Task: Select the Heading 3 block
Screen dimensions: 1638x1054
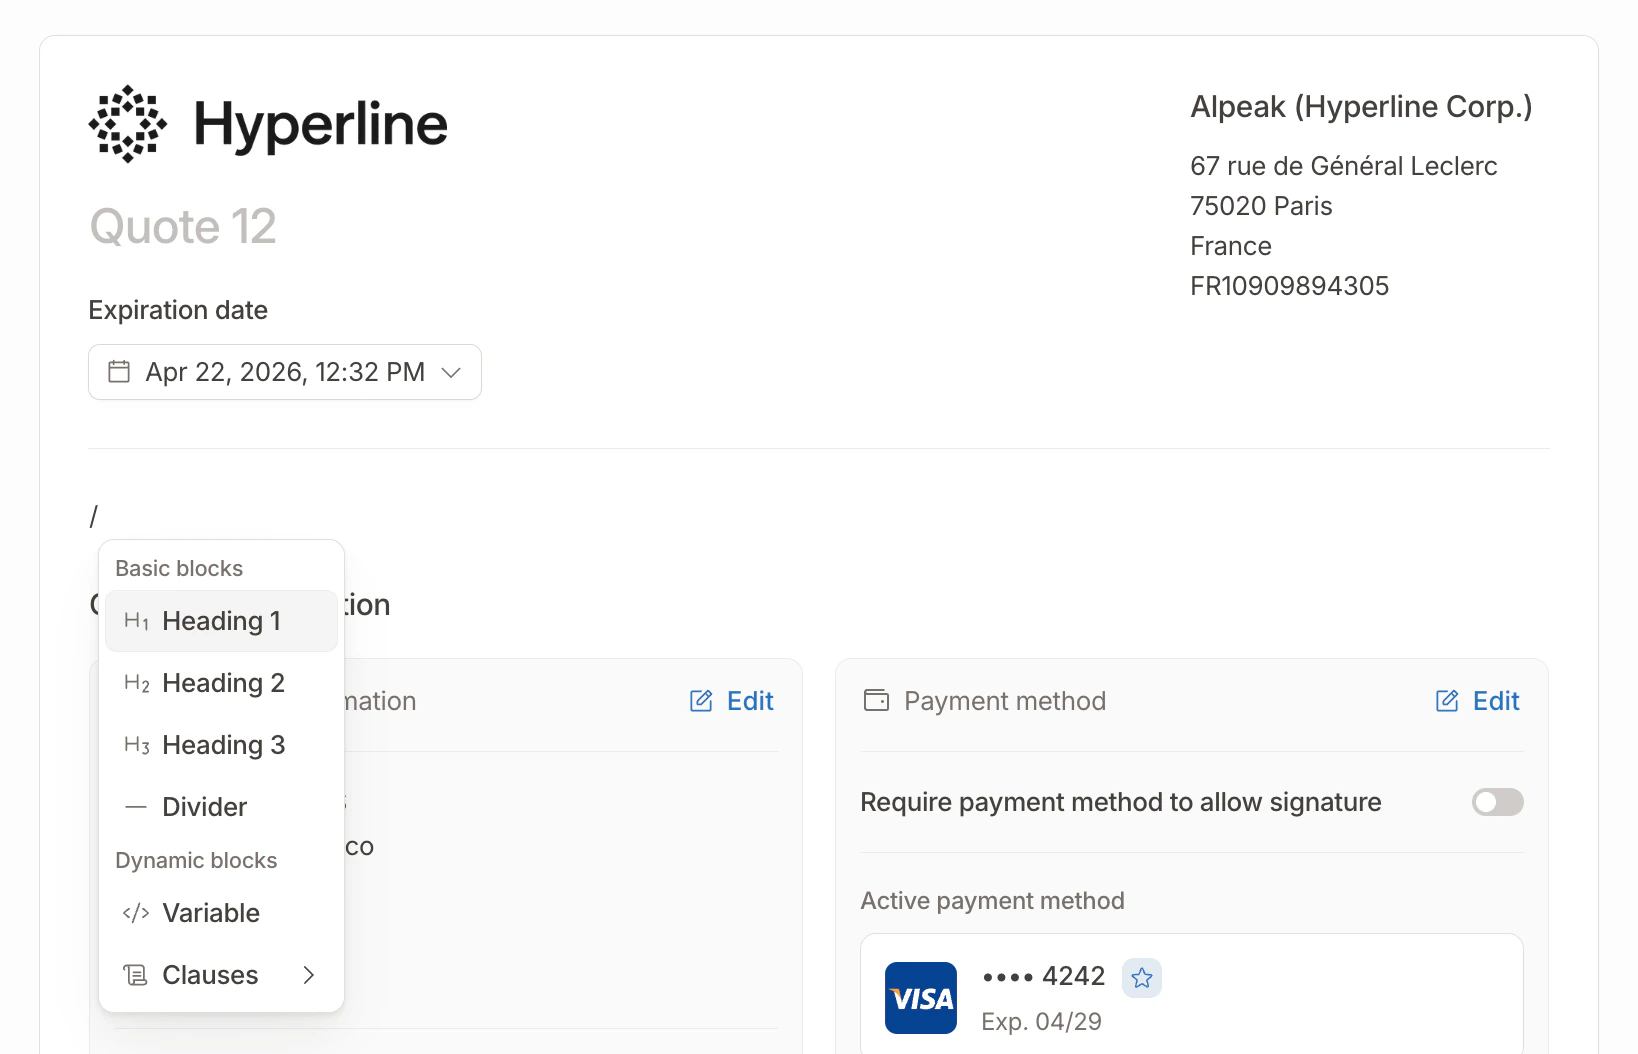Action: (x=221, y=745)
